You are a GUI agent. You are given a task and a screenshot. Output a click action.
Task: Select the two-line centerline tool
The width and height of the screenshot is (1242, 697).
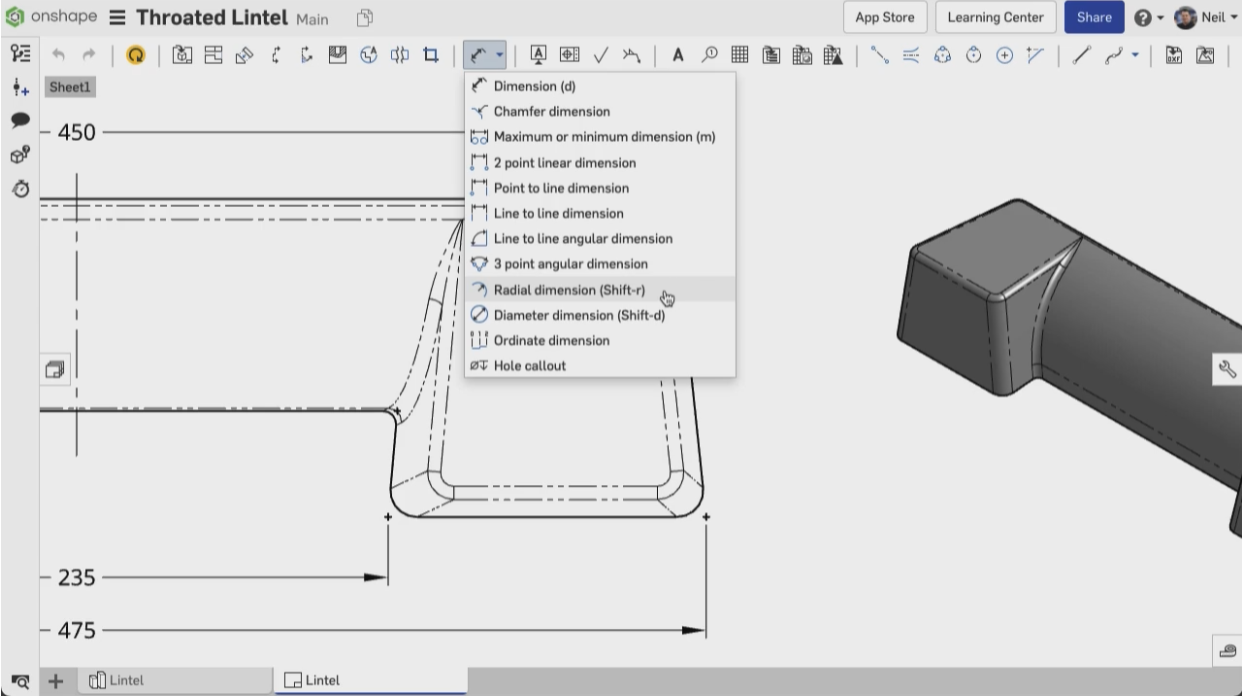click(911, 55)
